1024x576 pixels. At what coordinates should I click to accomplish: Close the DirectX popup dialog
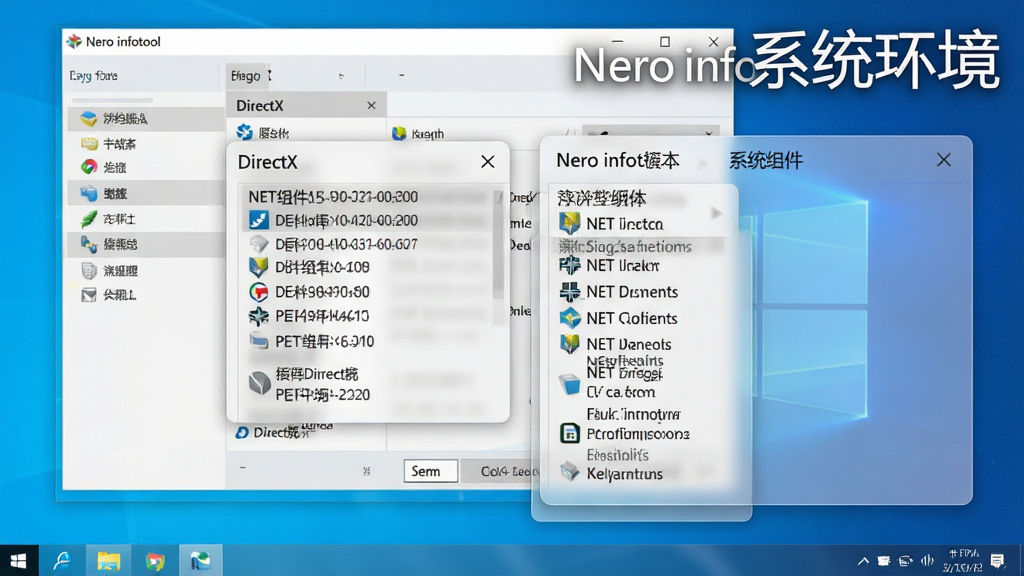coord(488,161)
